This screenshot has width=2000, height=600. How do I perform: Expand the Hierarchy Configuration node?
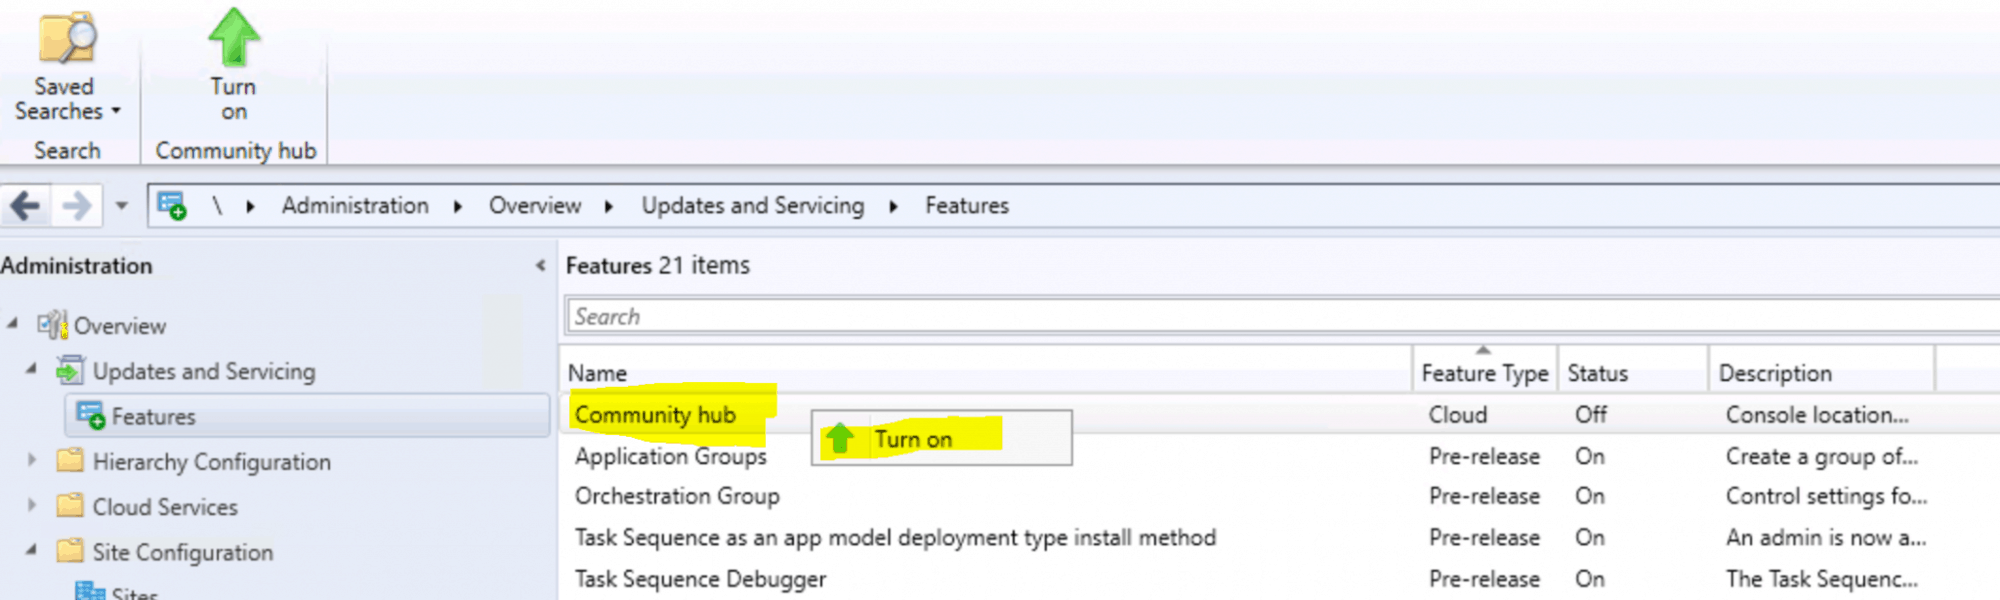coord(31,460)
